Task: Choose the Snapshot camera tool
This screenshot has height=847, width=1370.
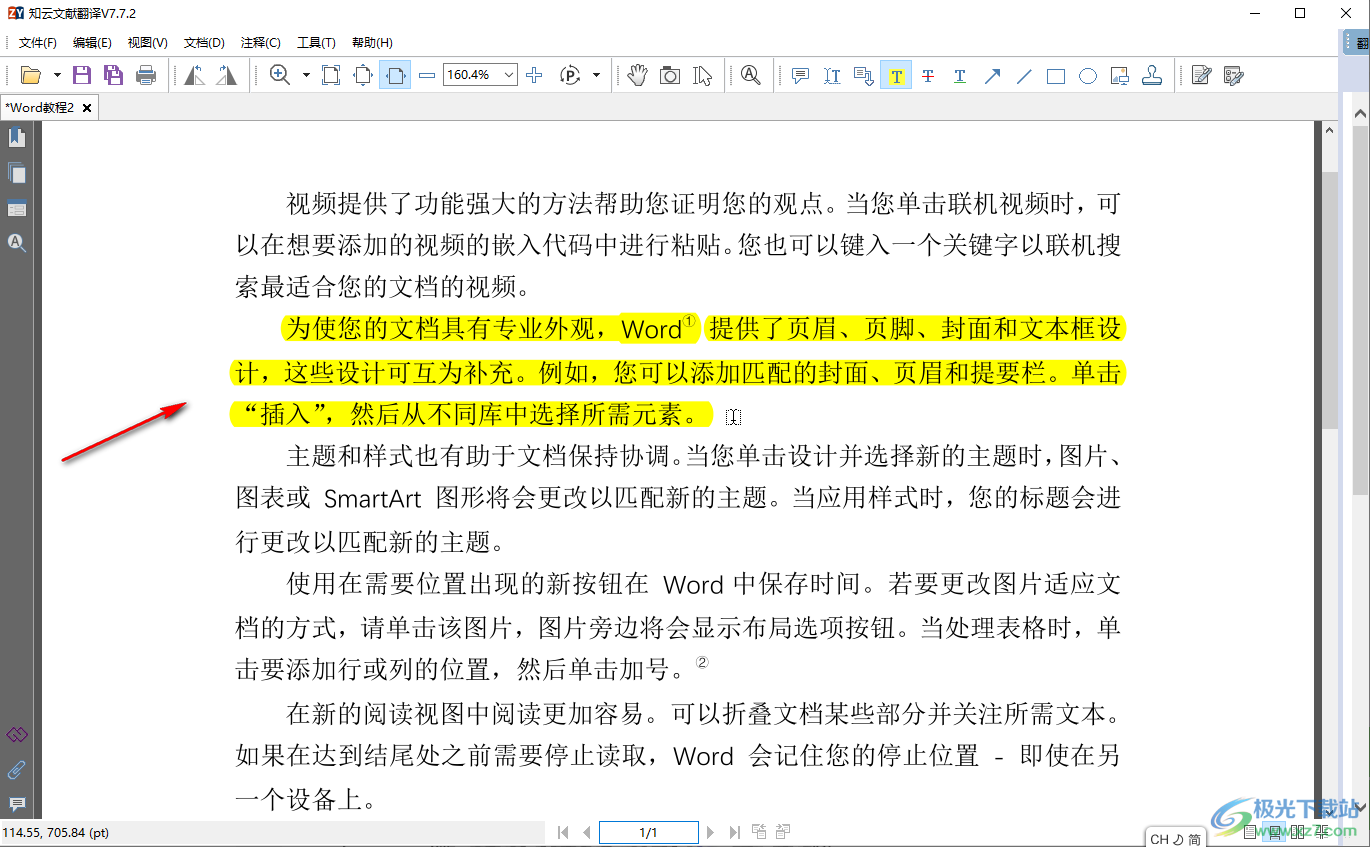Action: 670,75
